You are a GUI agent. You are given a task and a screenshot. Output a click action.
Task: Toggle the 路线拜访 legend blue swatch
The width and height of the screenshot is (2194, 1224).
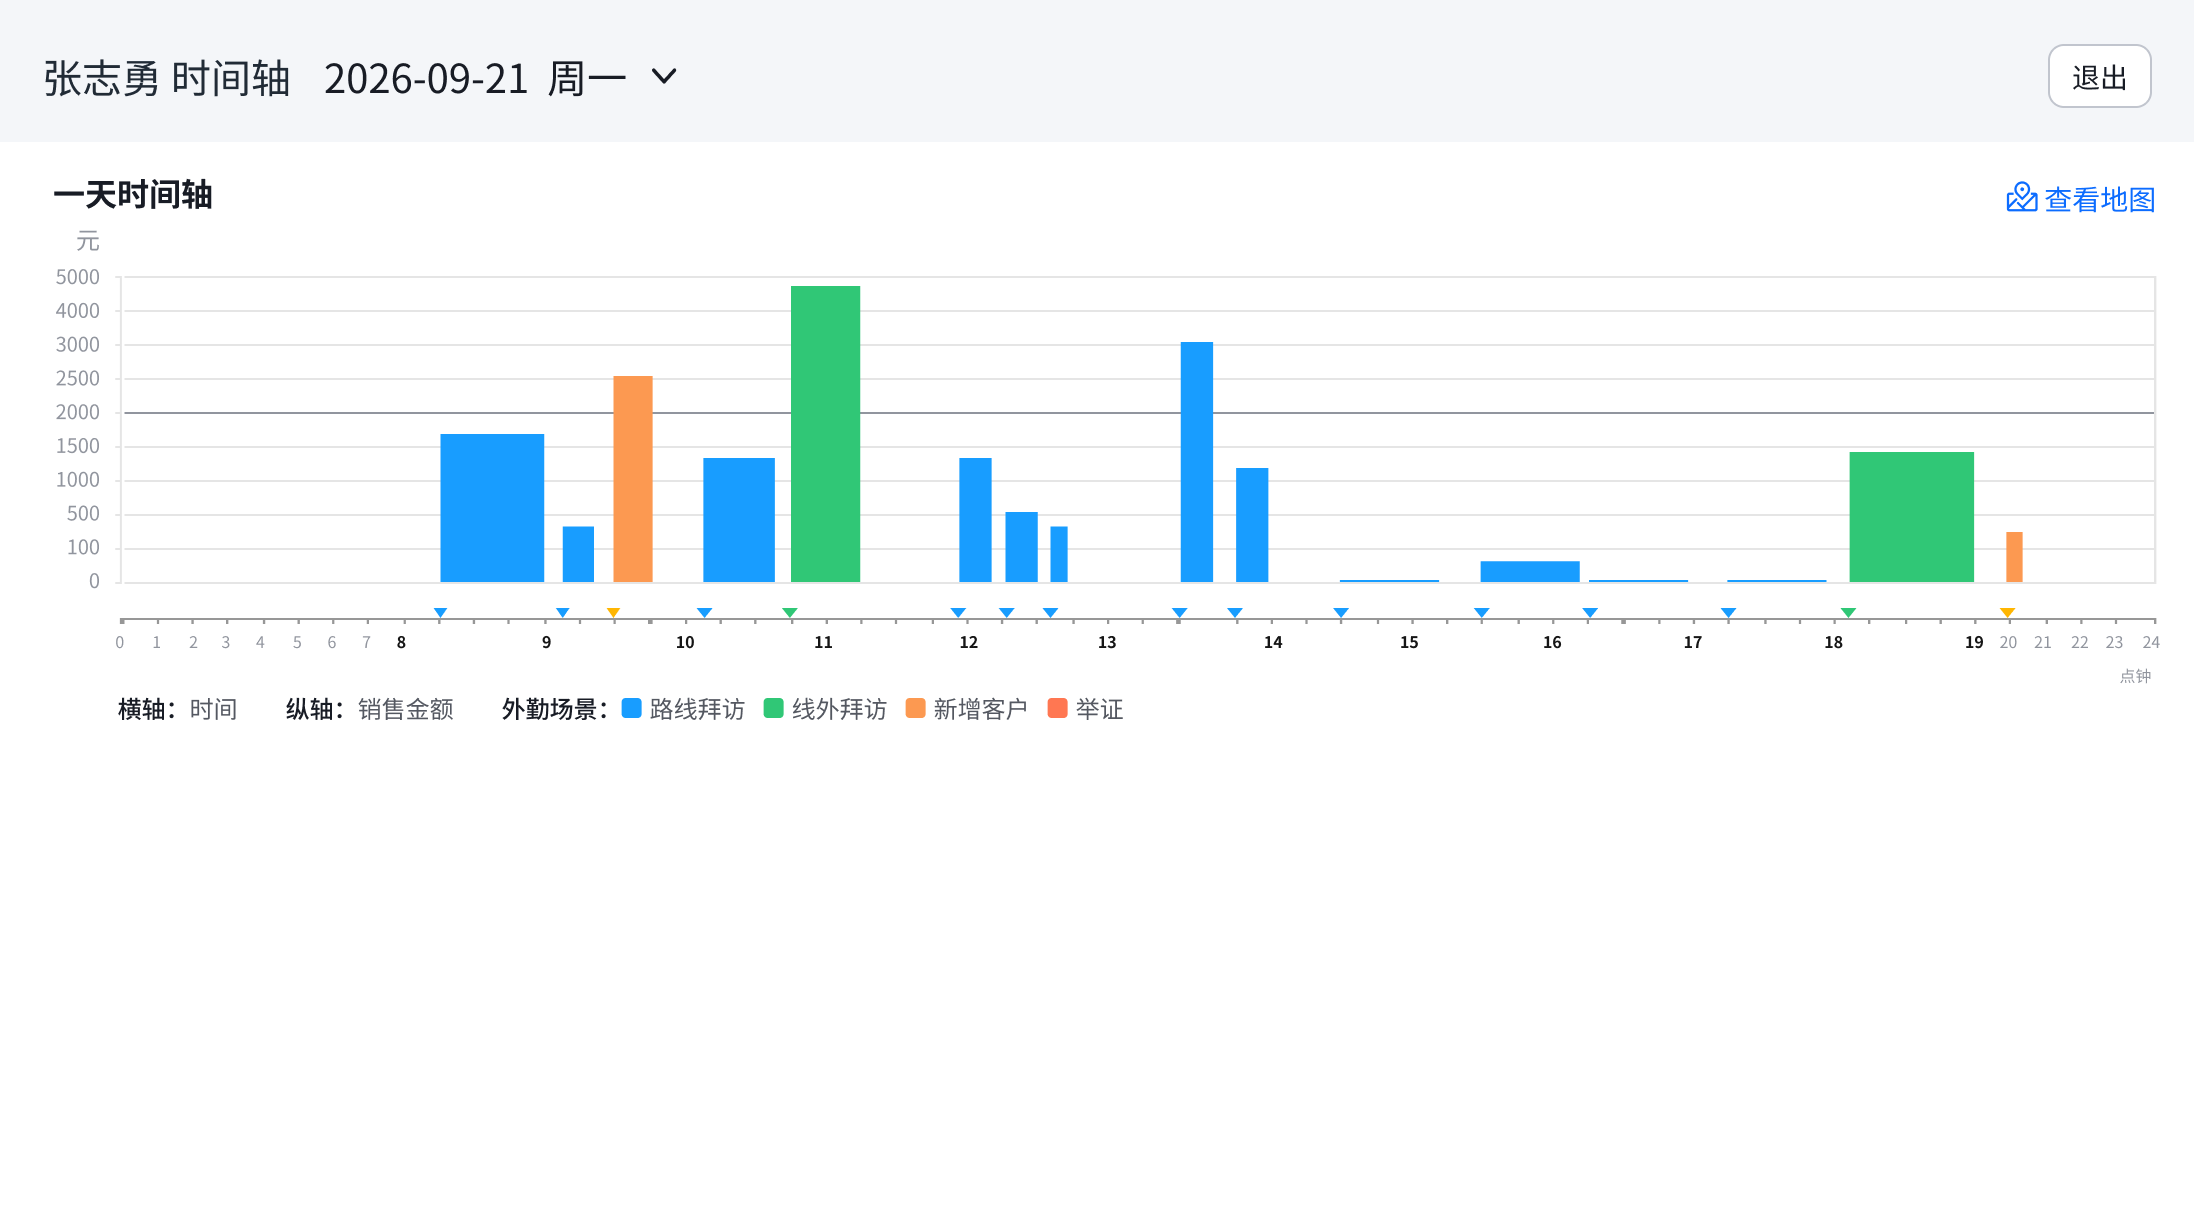(631, 708)
